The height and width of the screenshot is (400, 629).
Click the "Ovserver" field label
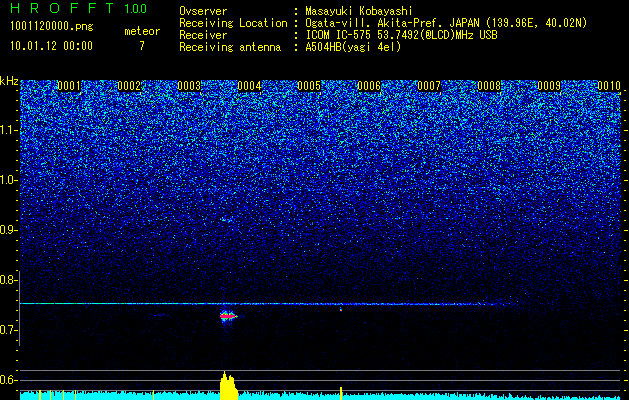pos(203,11)
